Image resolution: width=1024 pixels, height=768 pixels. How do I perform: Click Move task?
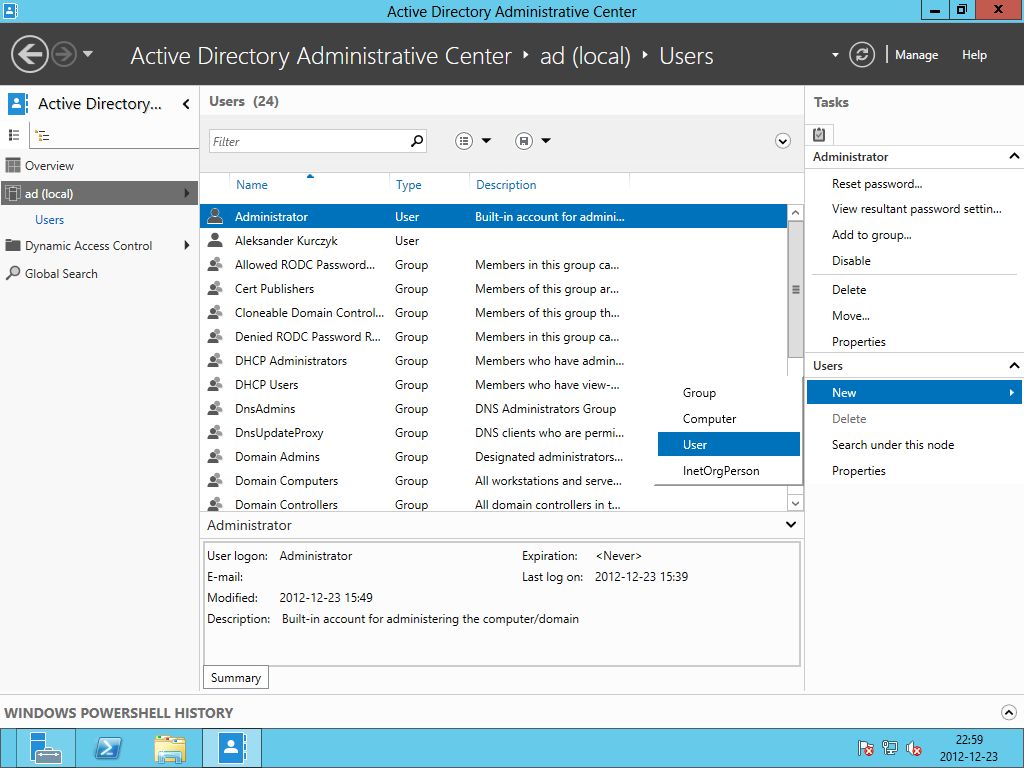tap(850, 316)
